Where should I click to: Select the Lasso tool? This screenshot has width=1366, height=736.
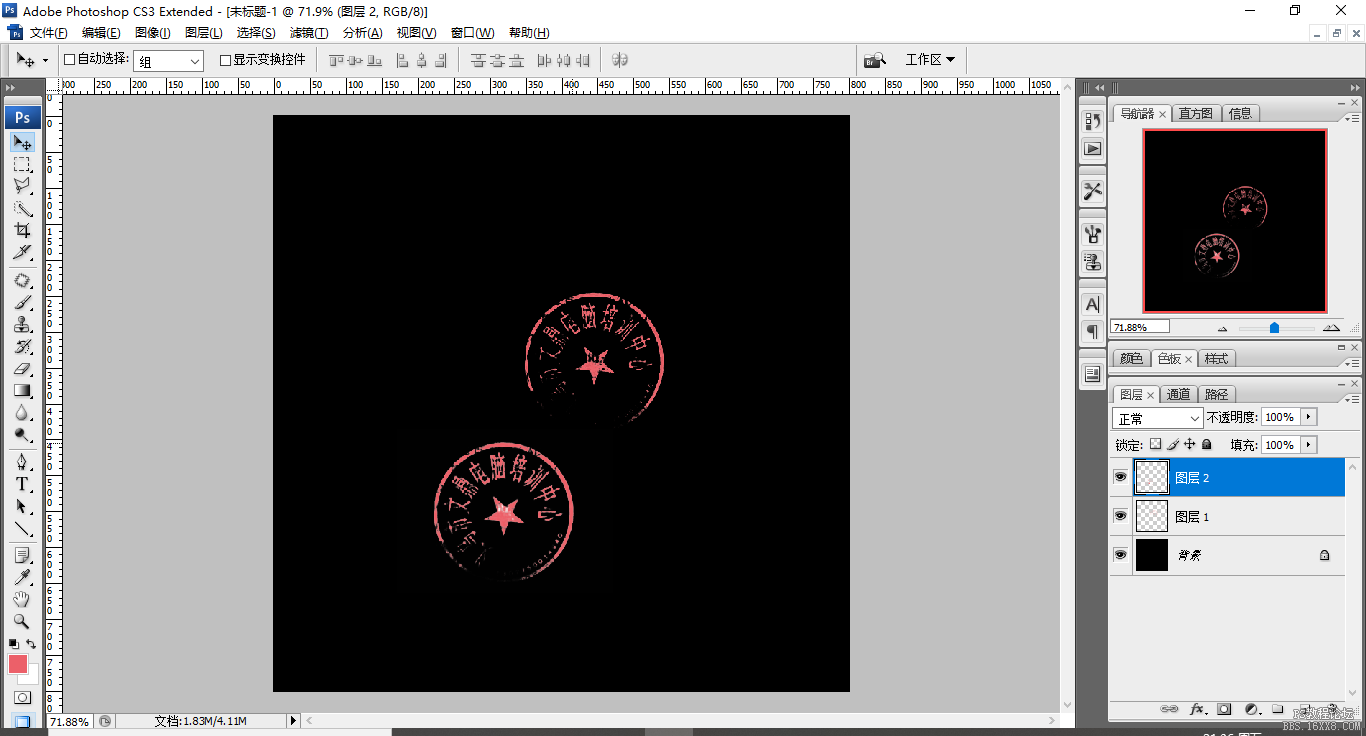22,186
